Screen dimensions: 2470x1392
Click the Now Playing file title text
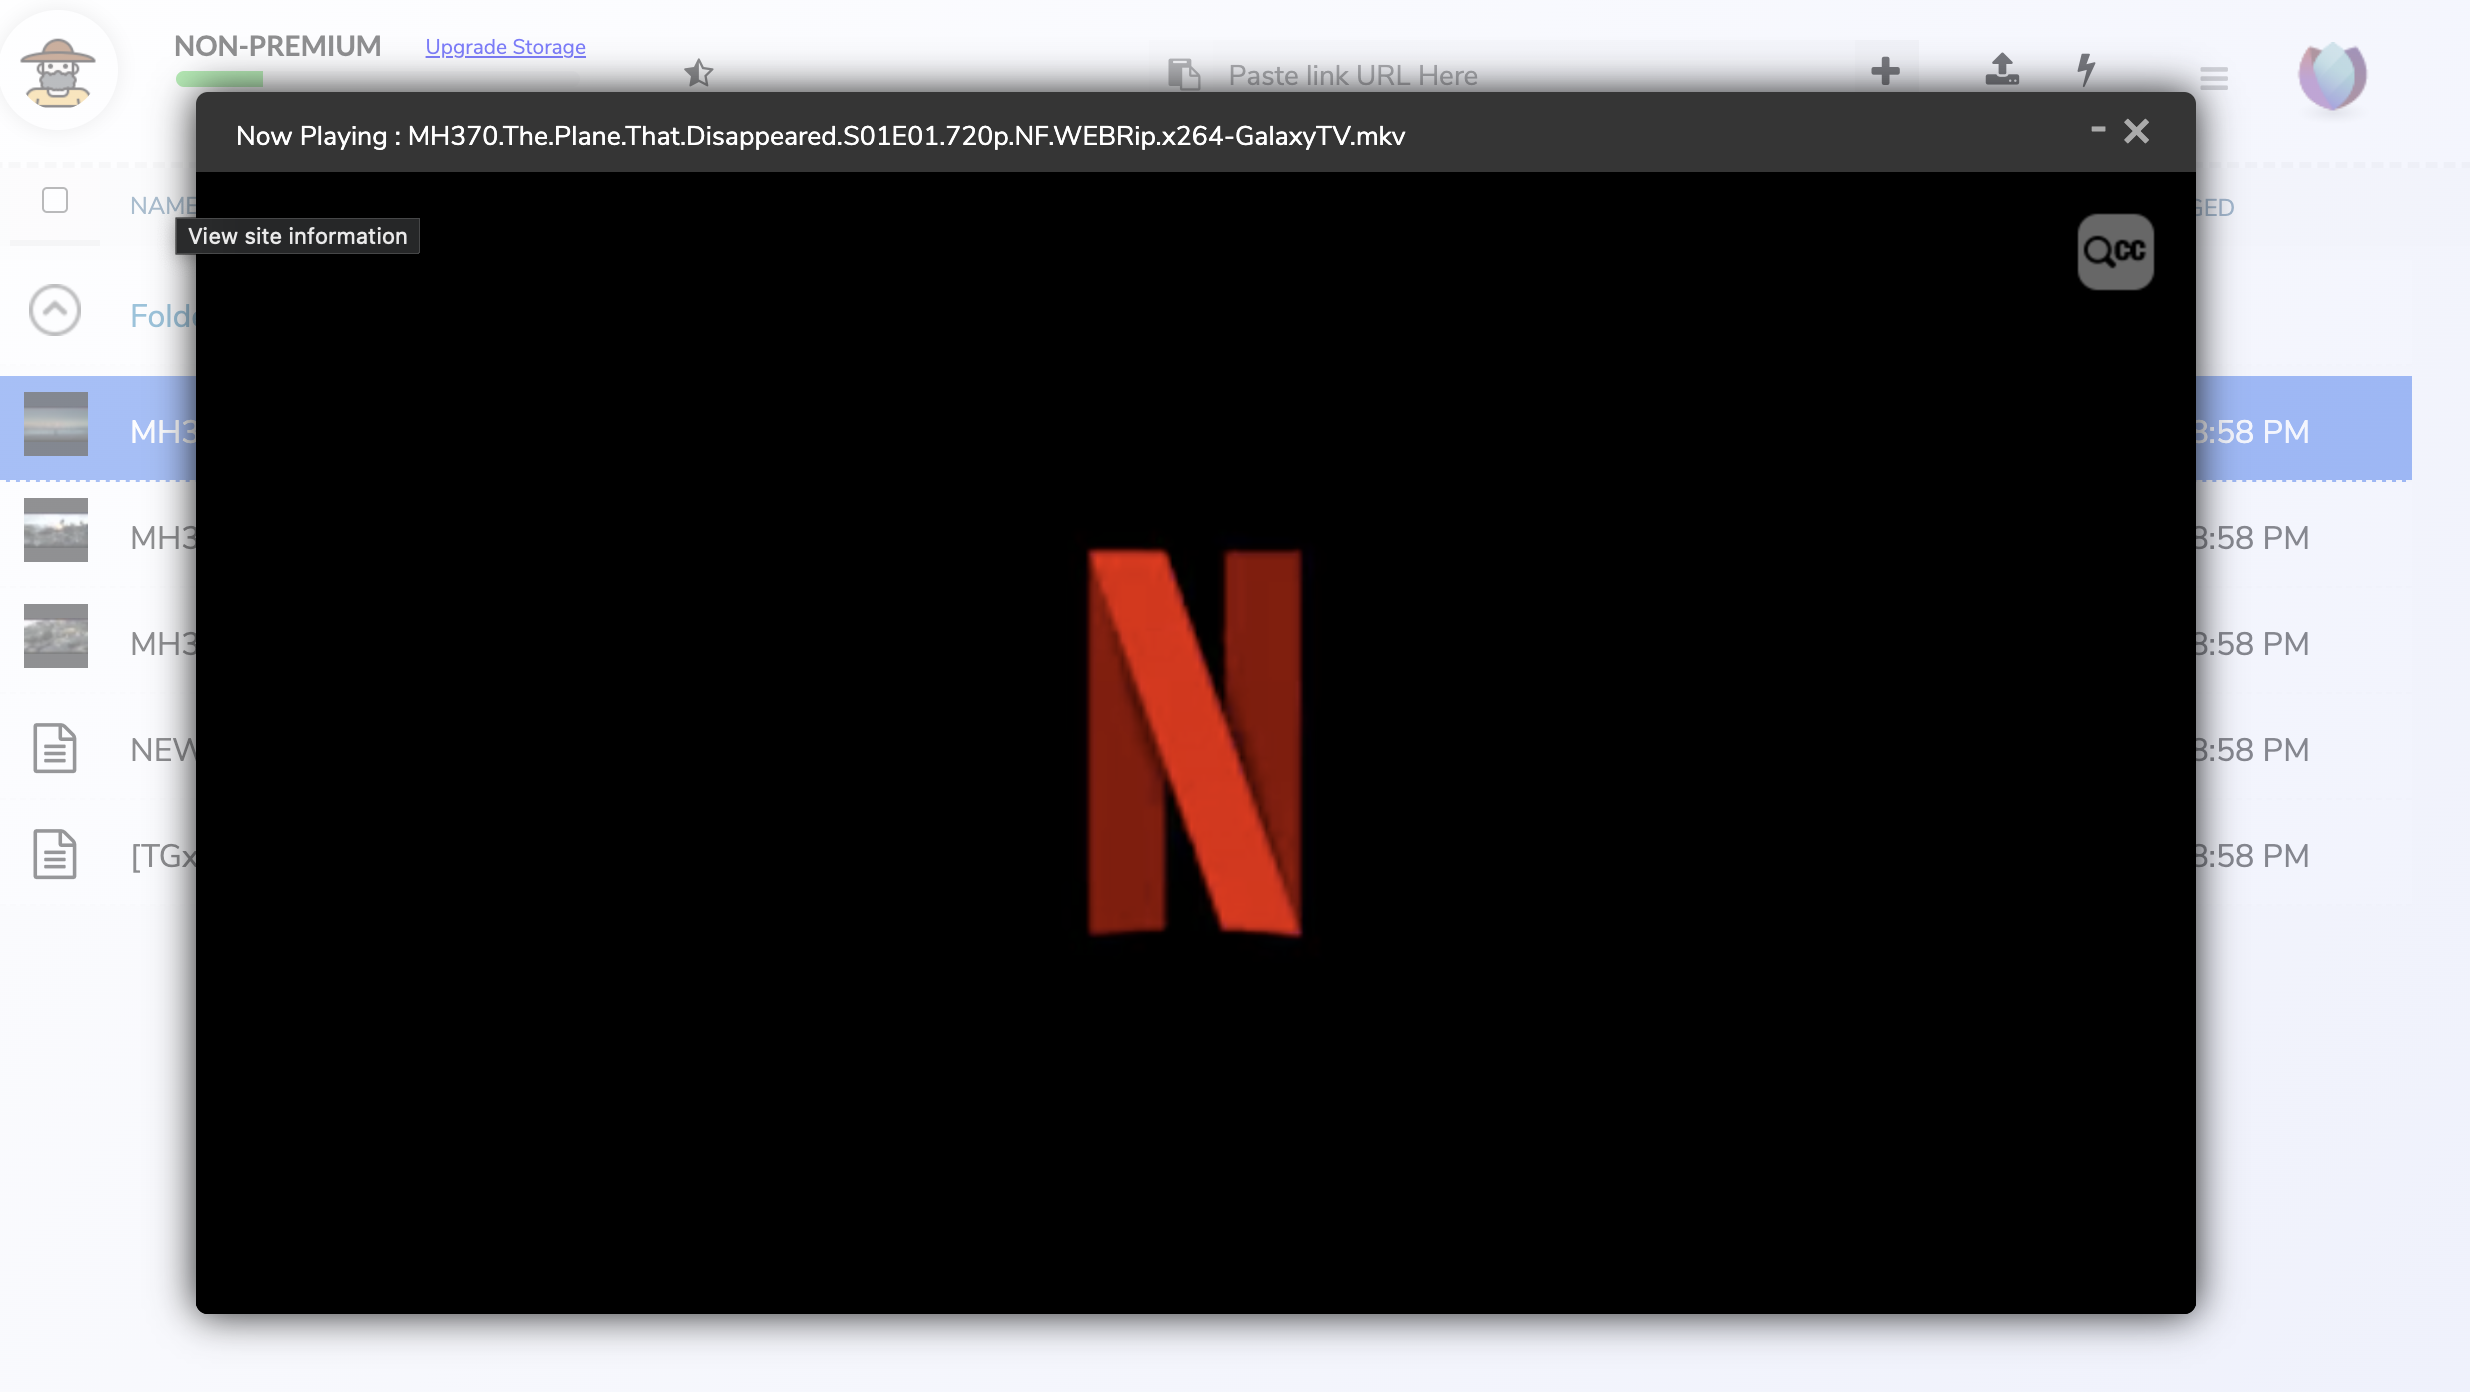(x=820, y=136)
